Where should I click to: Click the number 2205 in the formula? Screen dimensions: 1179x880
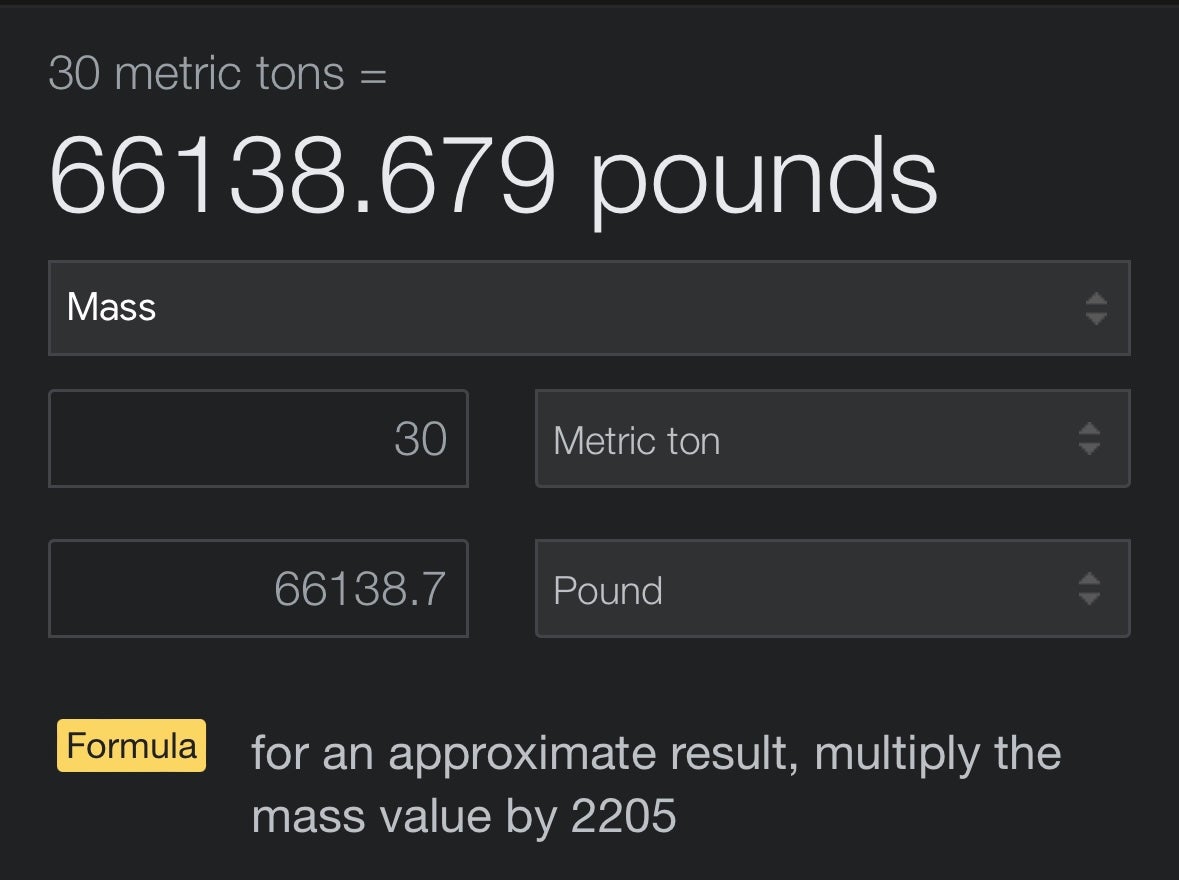(623, 817)
